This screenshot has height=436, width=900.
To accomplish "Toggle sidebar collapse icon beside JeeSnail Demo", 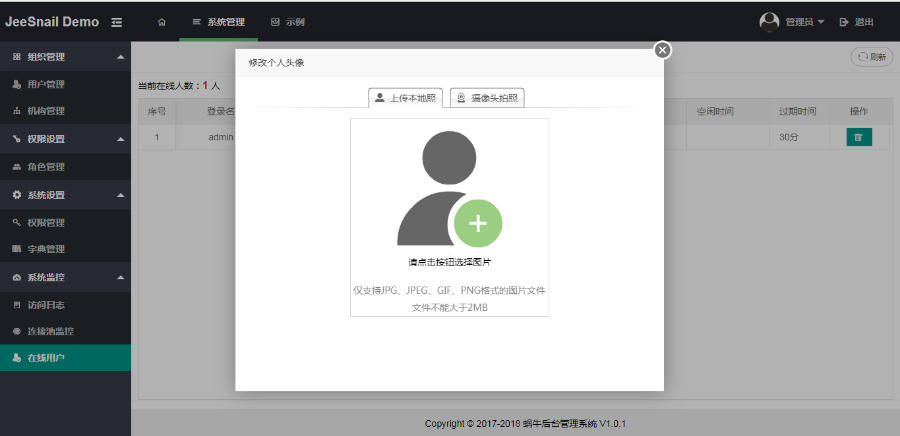I will click(x=117, y=22).
